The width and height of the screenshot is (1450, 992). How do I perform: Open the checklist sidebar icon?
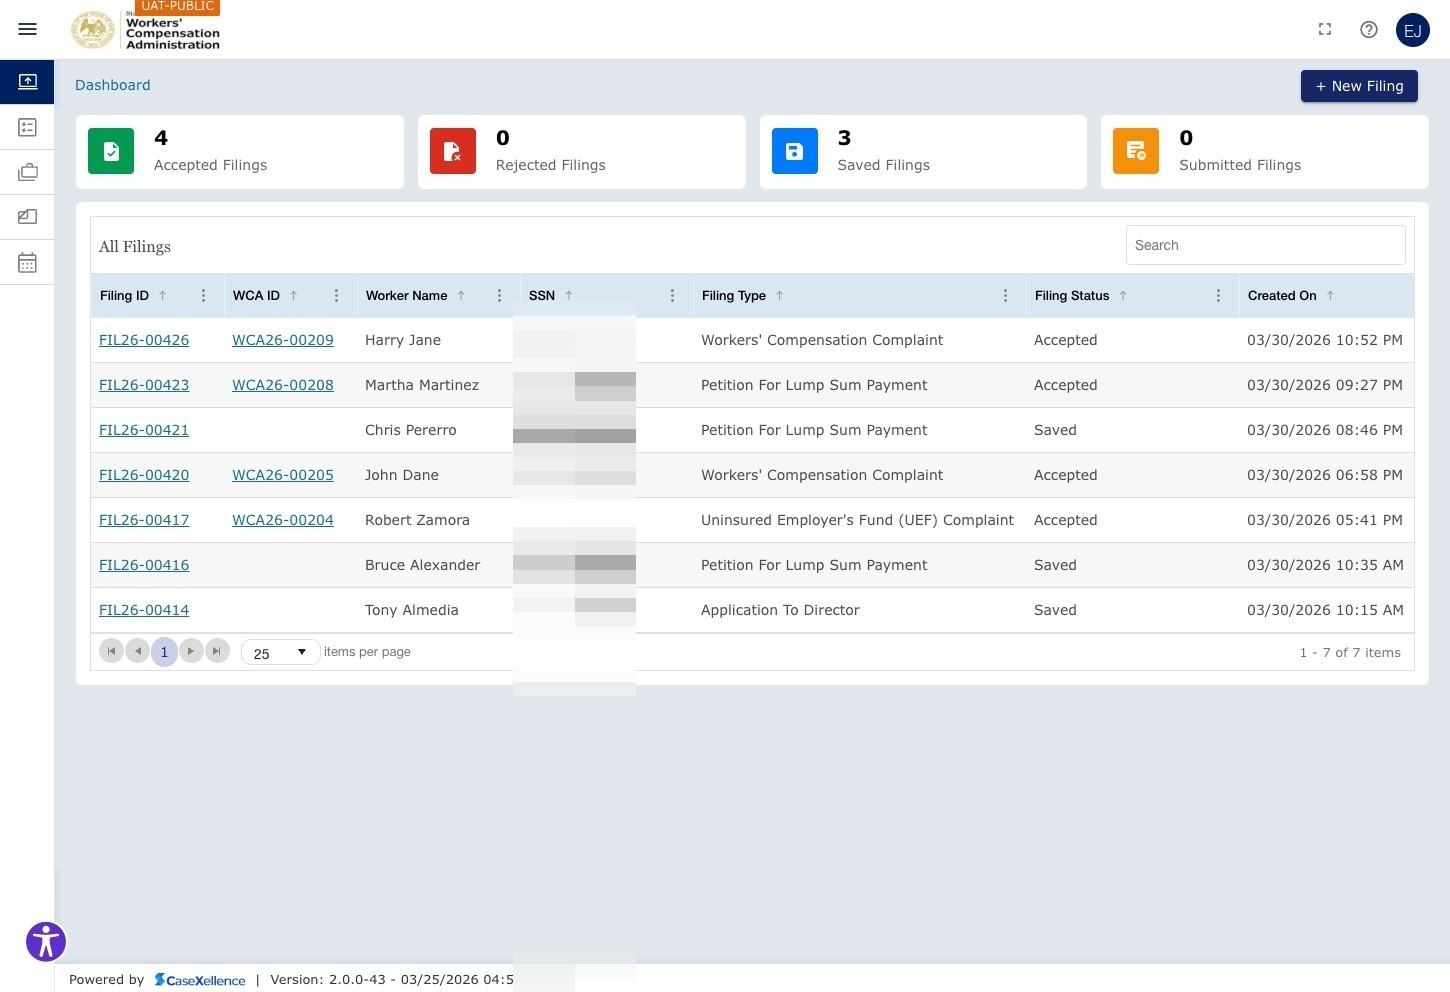[x=27, y=127]
